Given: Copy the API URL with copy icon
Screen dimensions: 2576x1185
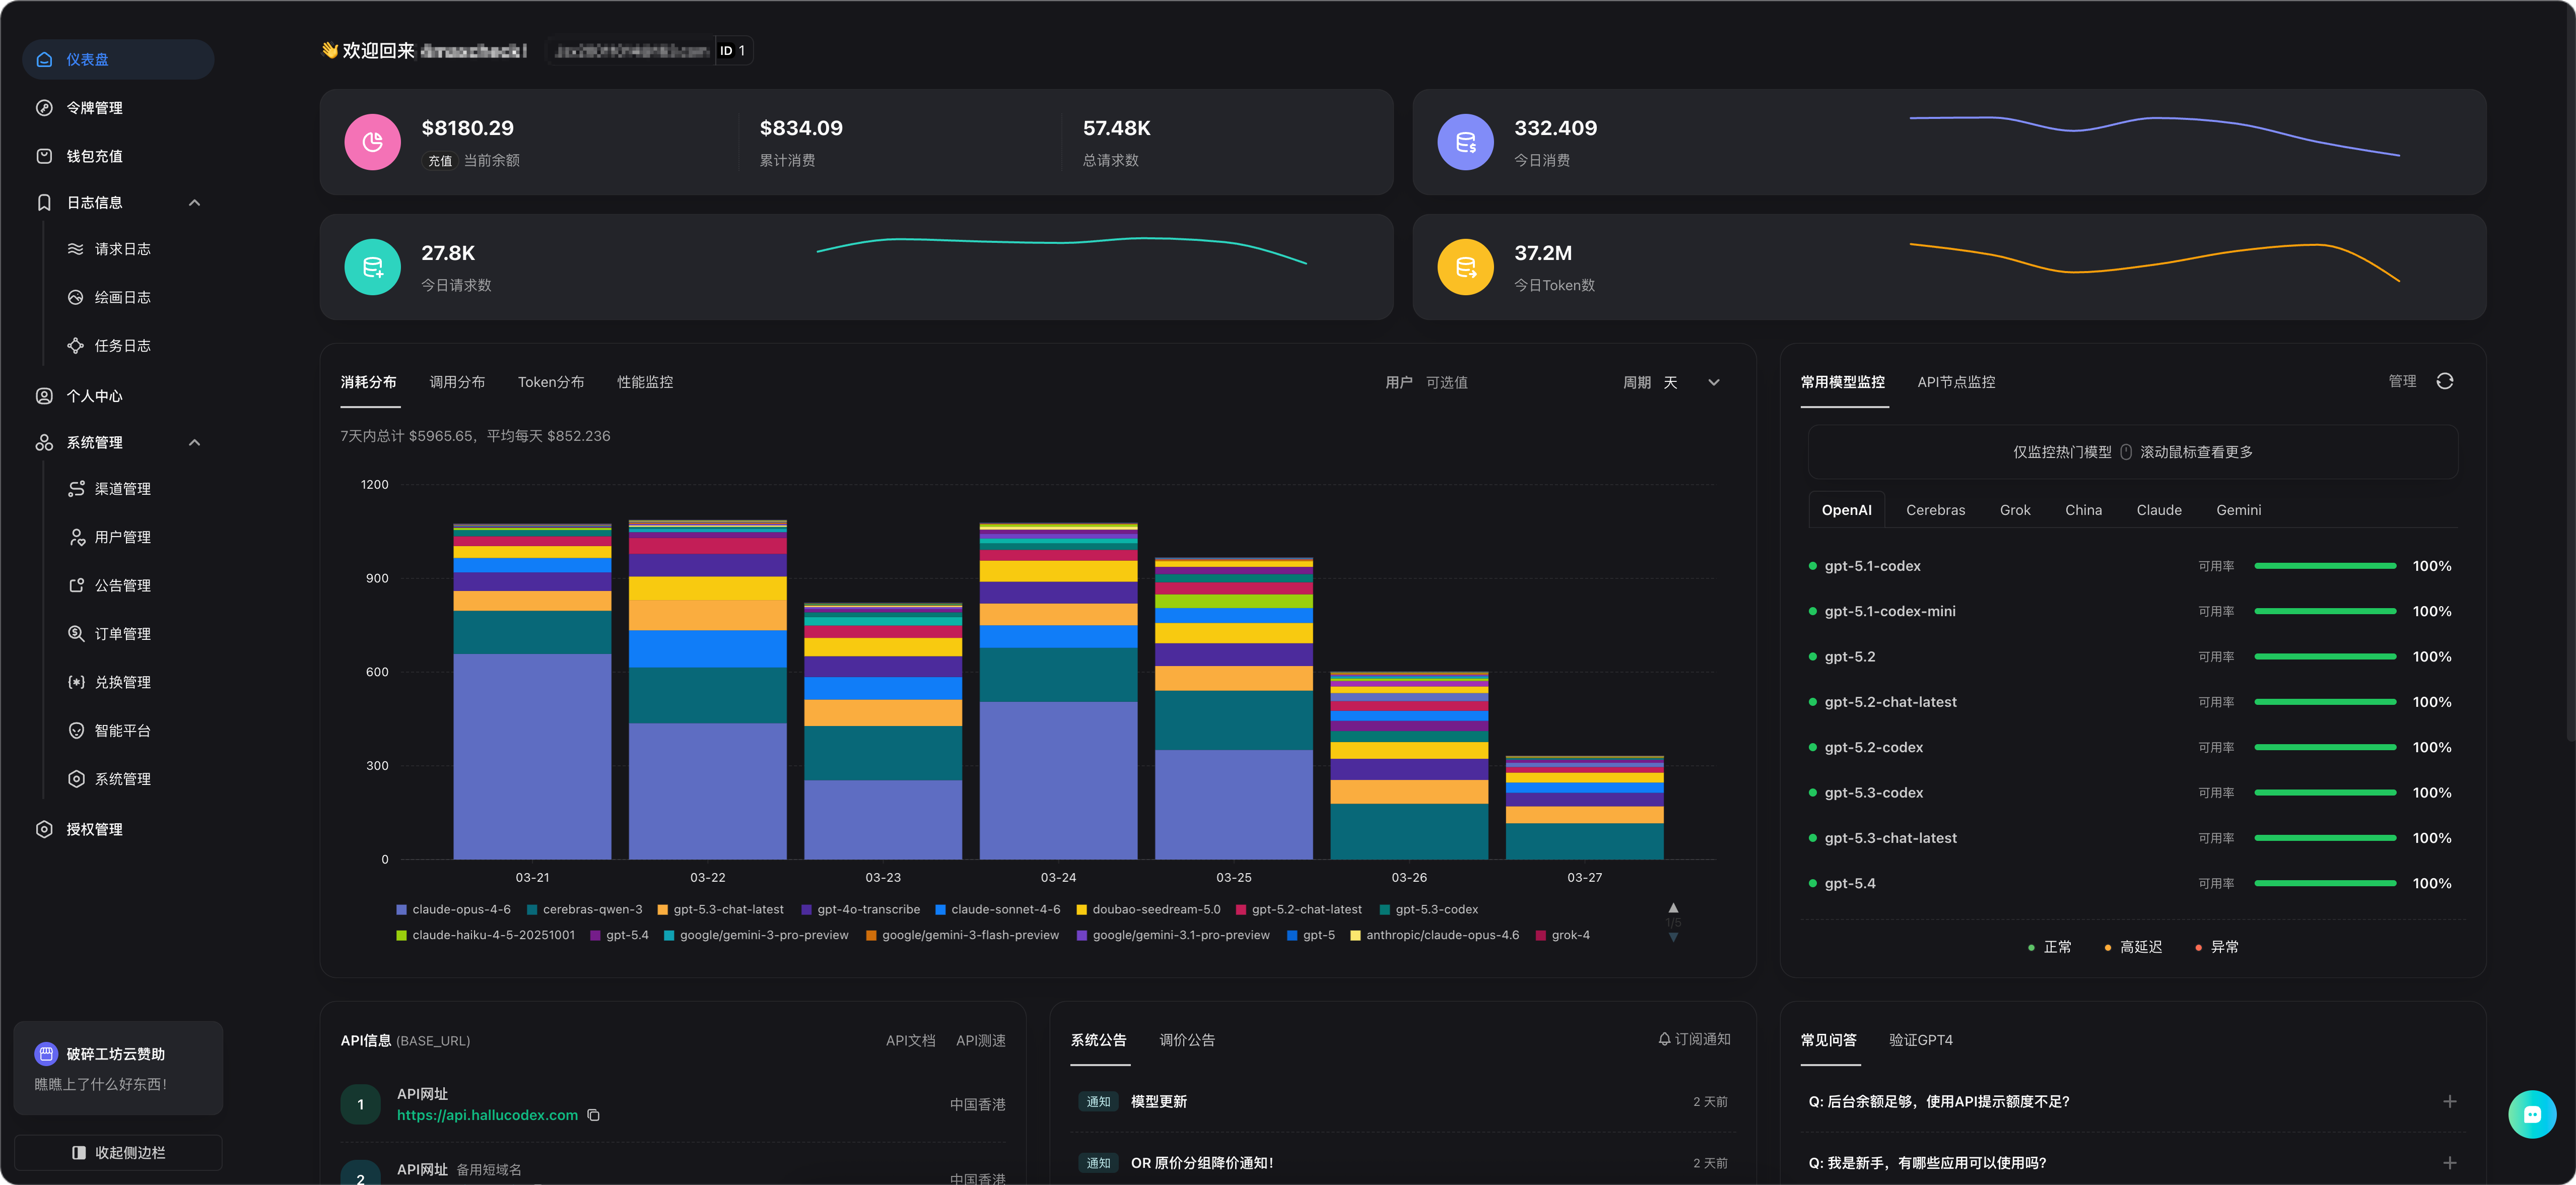Looking at the screenshot, I should [593, 1115].
